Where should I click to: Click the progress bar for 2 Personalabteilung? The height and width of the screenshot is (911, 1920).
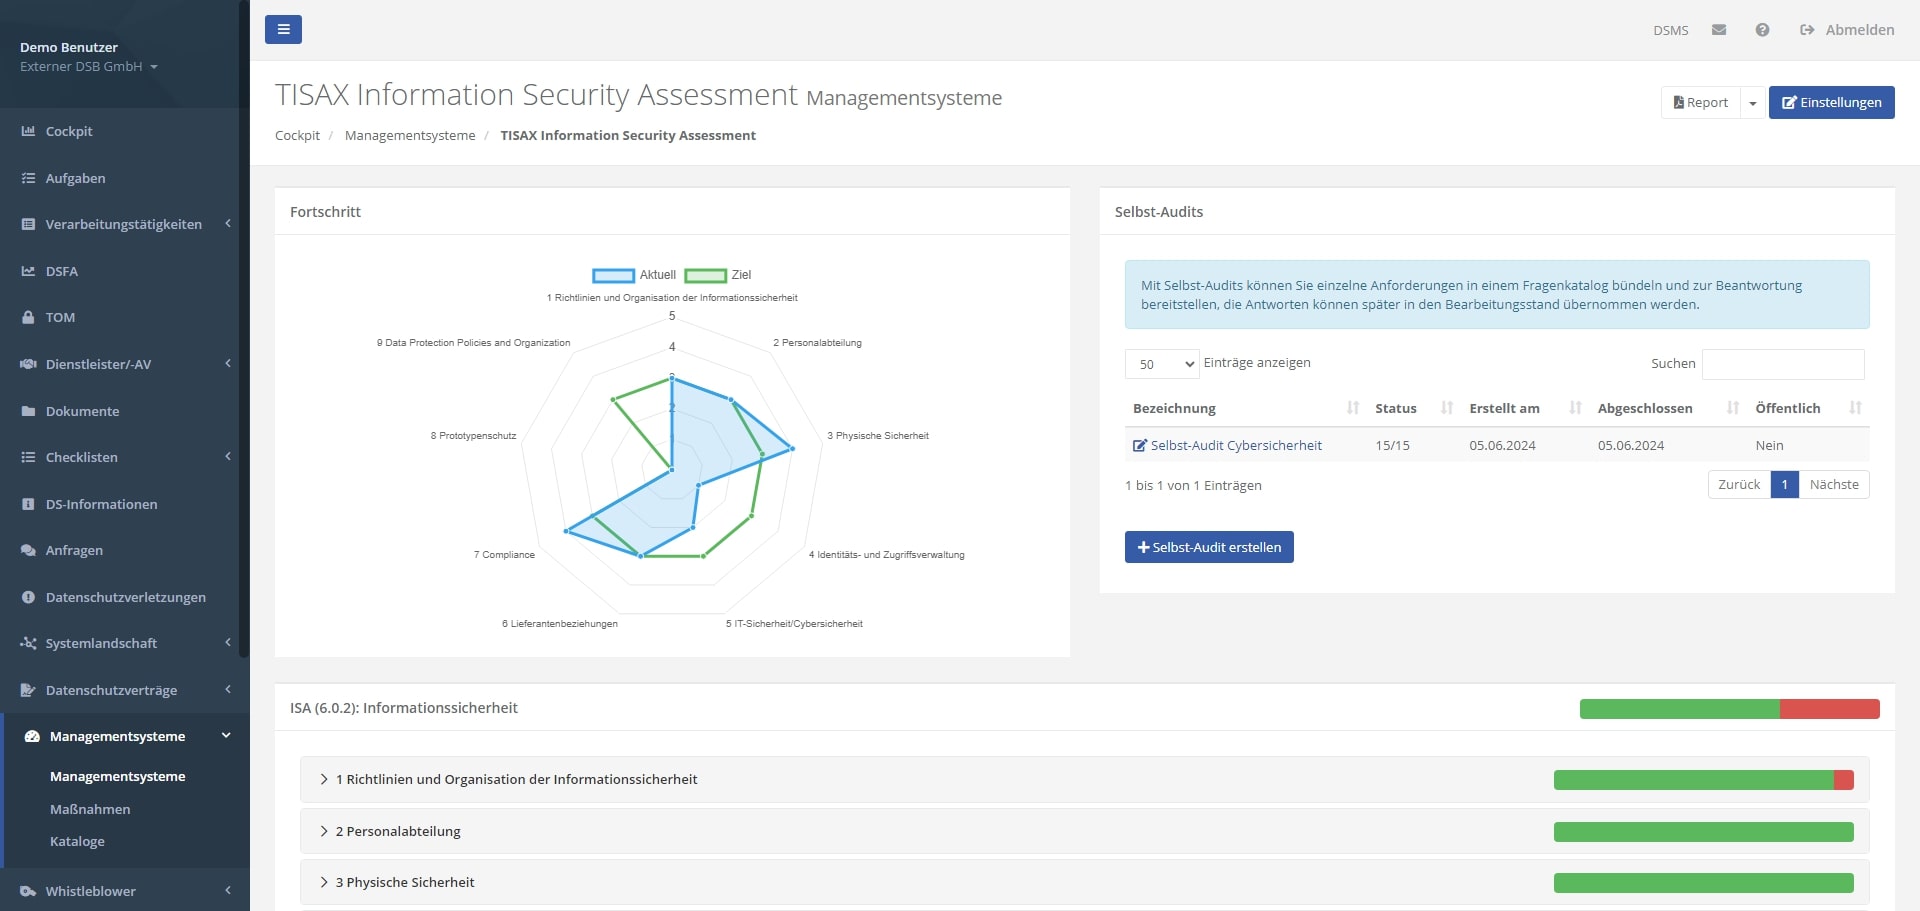coord(1703,832)
